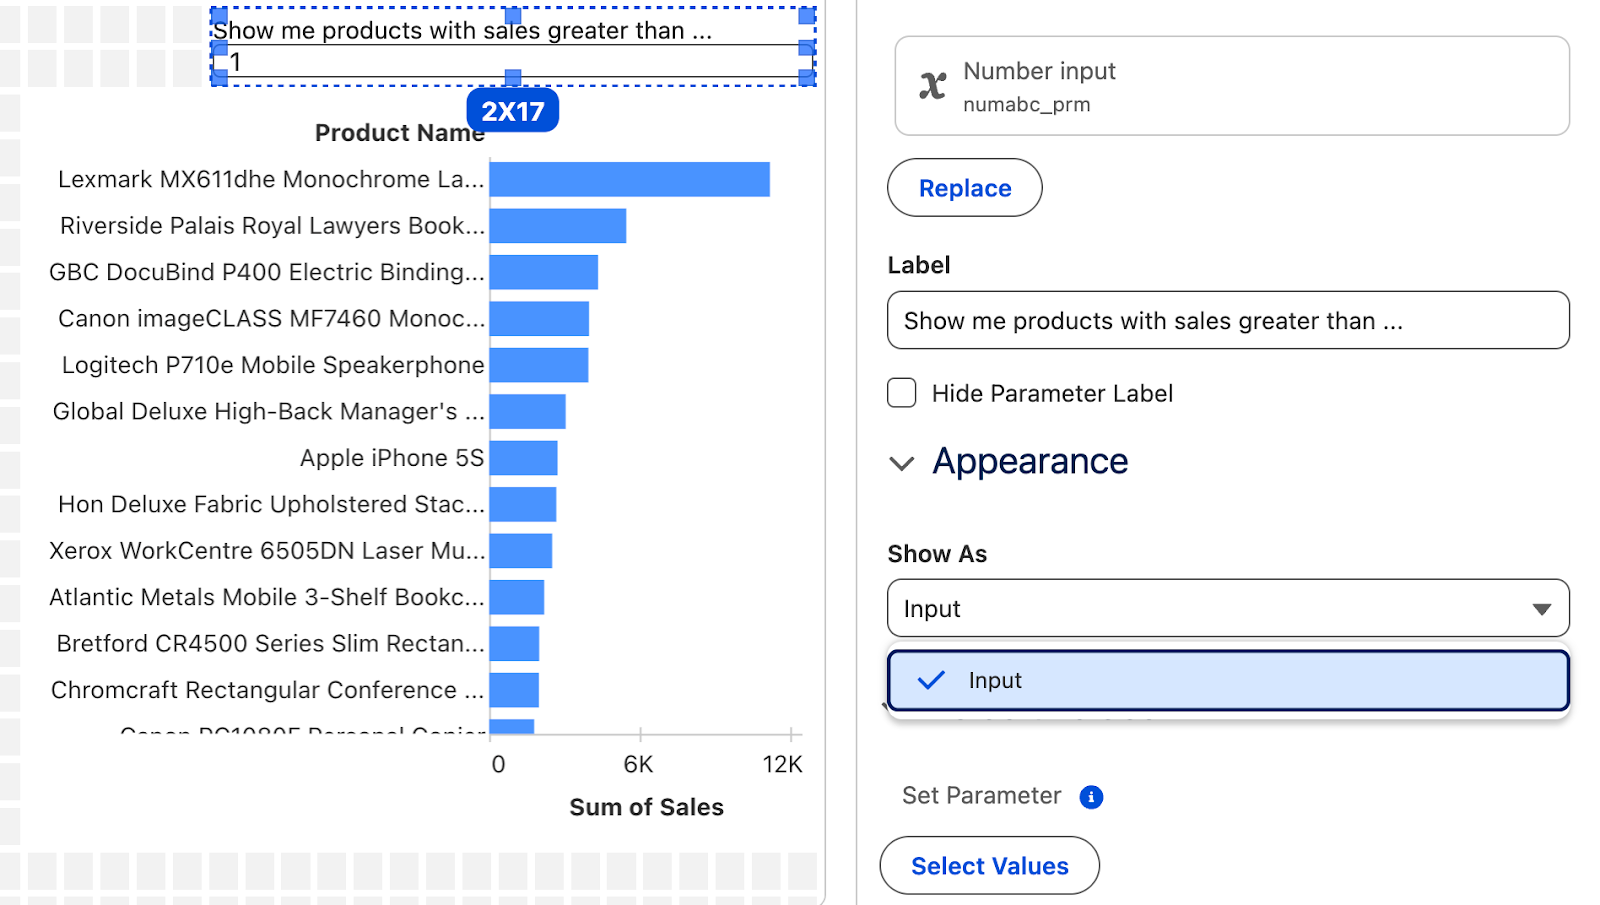1600x905 pixels.
Task: Open the Show As dropdown
Action: [1228, 608]
